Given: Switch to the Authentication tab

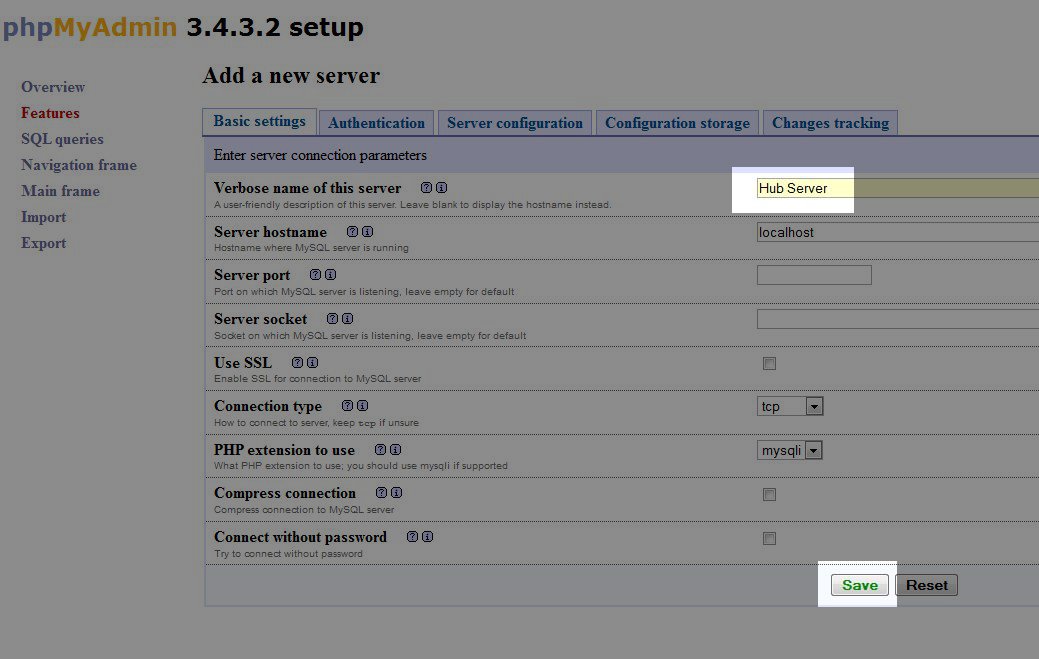Looking at the screenshot, I should pos(376,123).
